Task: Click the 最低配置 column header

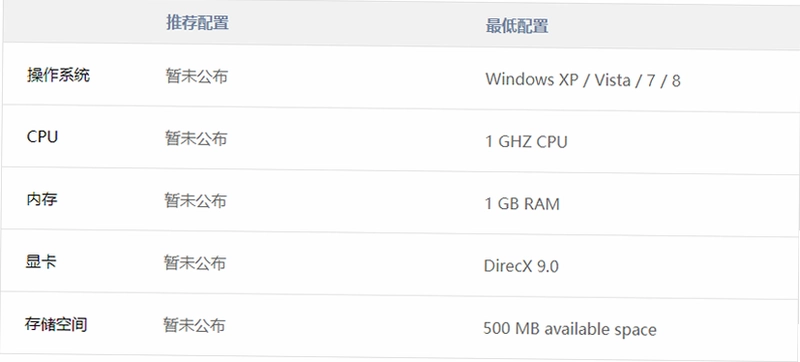Action: tap(517, 26)
